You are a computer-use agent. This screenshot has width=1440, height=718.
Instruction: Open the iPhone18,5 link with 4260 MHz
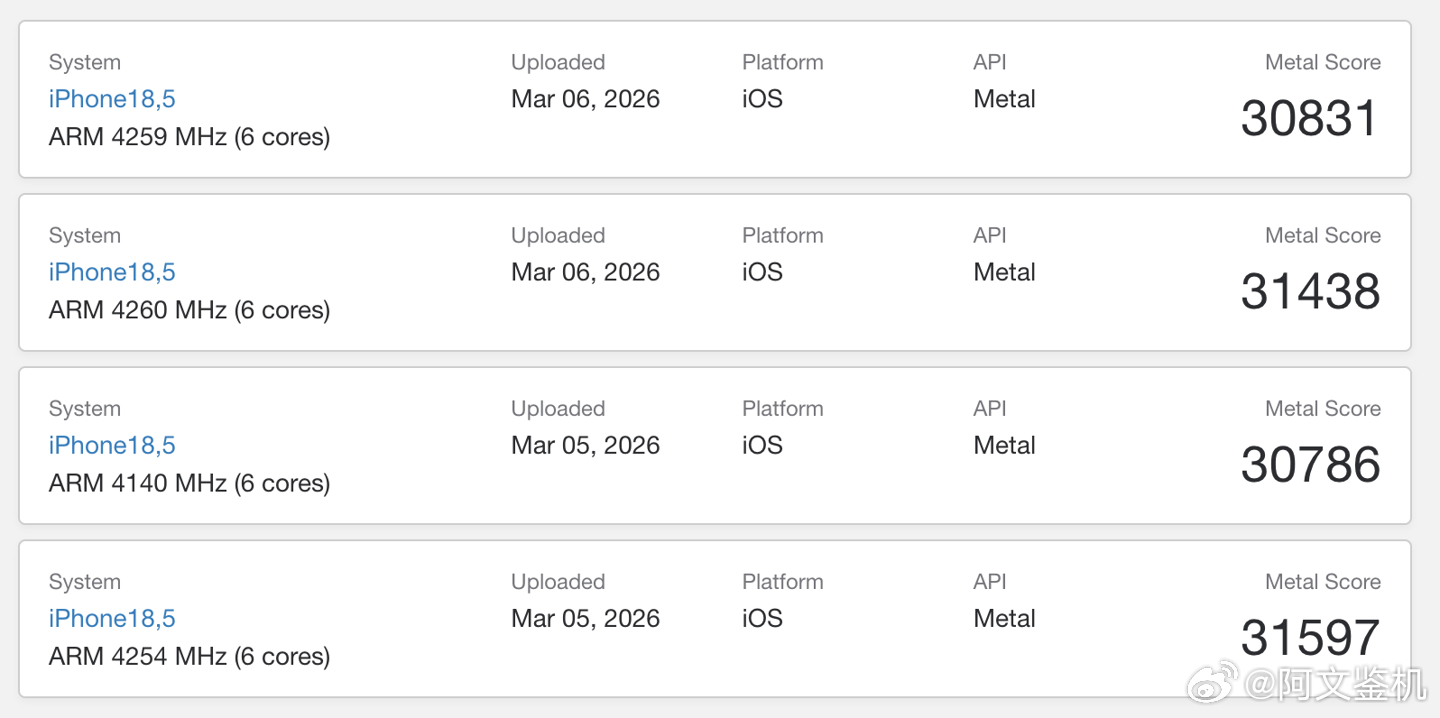pyautogui.click(x=112, y=272)
